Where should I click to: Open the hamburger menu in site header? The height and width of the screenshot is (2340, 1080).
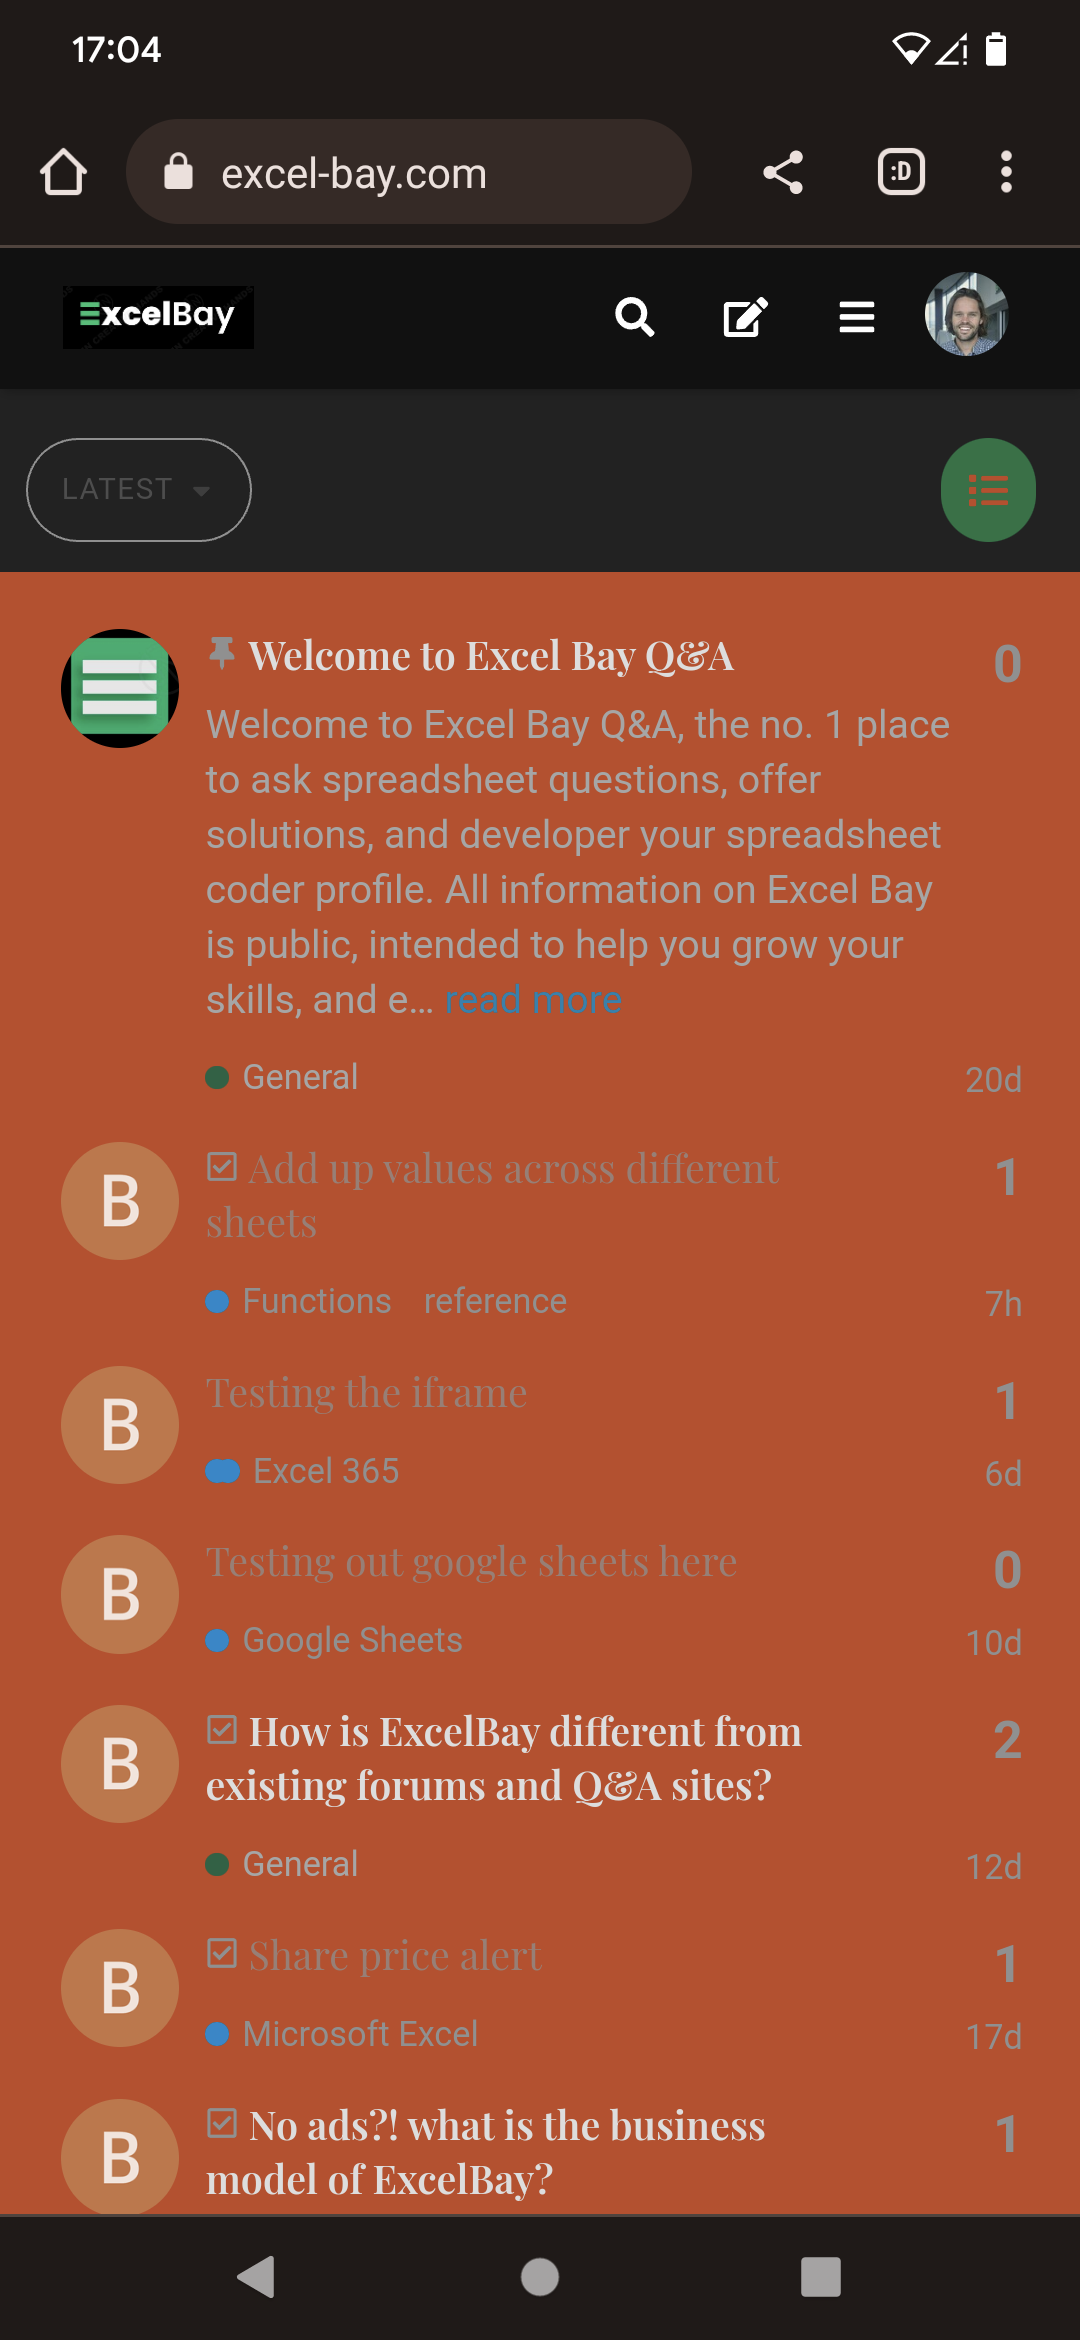(x=856, y=318)
